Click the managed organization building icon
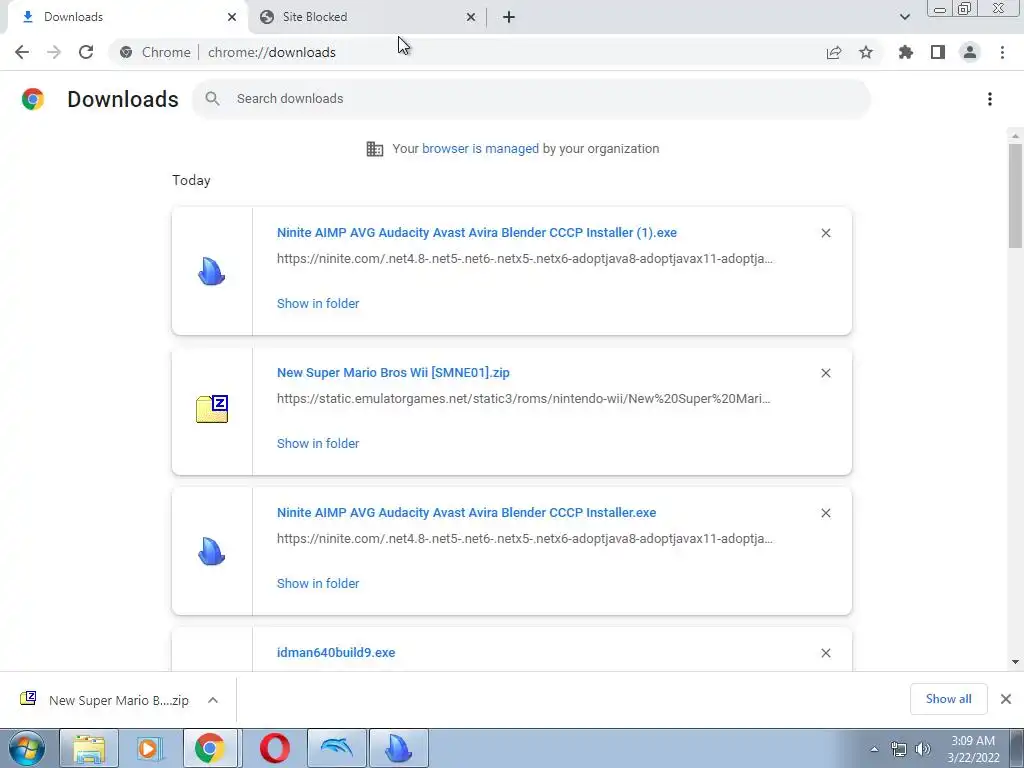Viewport: 1024px width, 768px height. [x=375, y=149]
